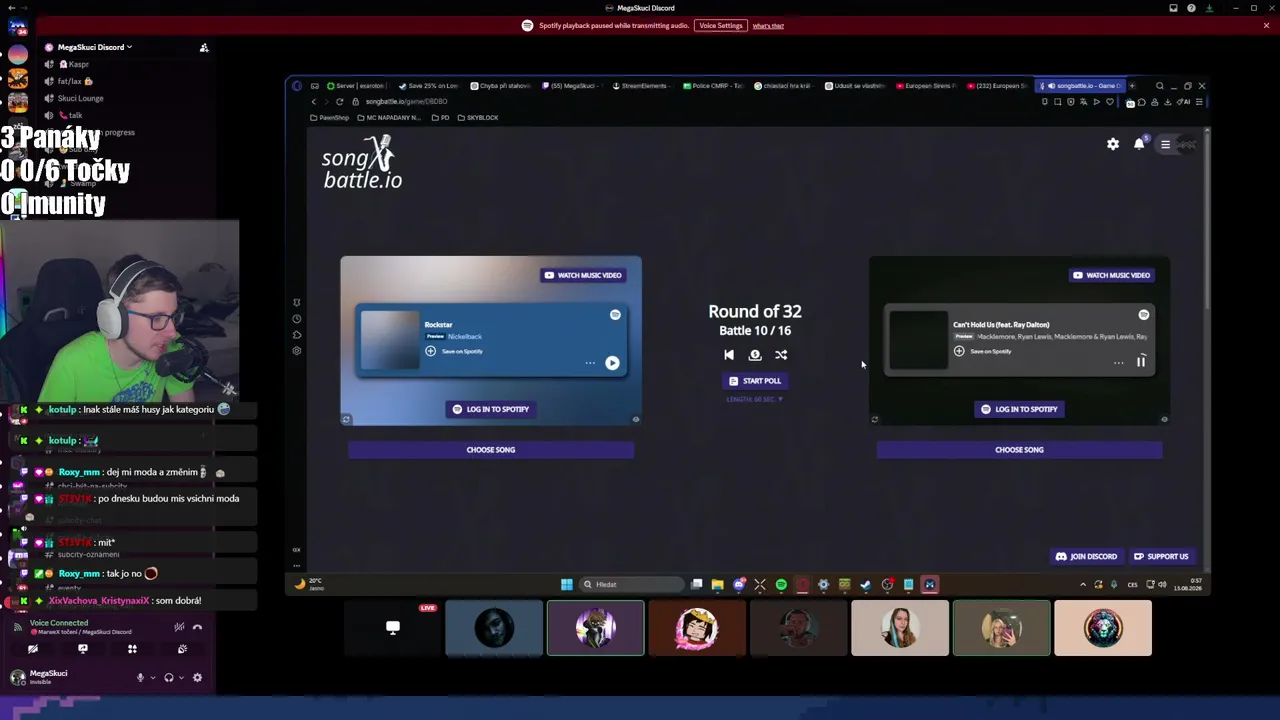Open Steam from the taskbar
The width and height of the screenshot is (1280, 720).
pyautogui.click(x=866, y=585)
